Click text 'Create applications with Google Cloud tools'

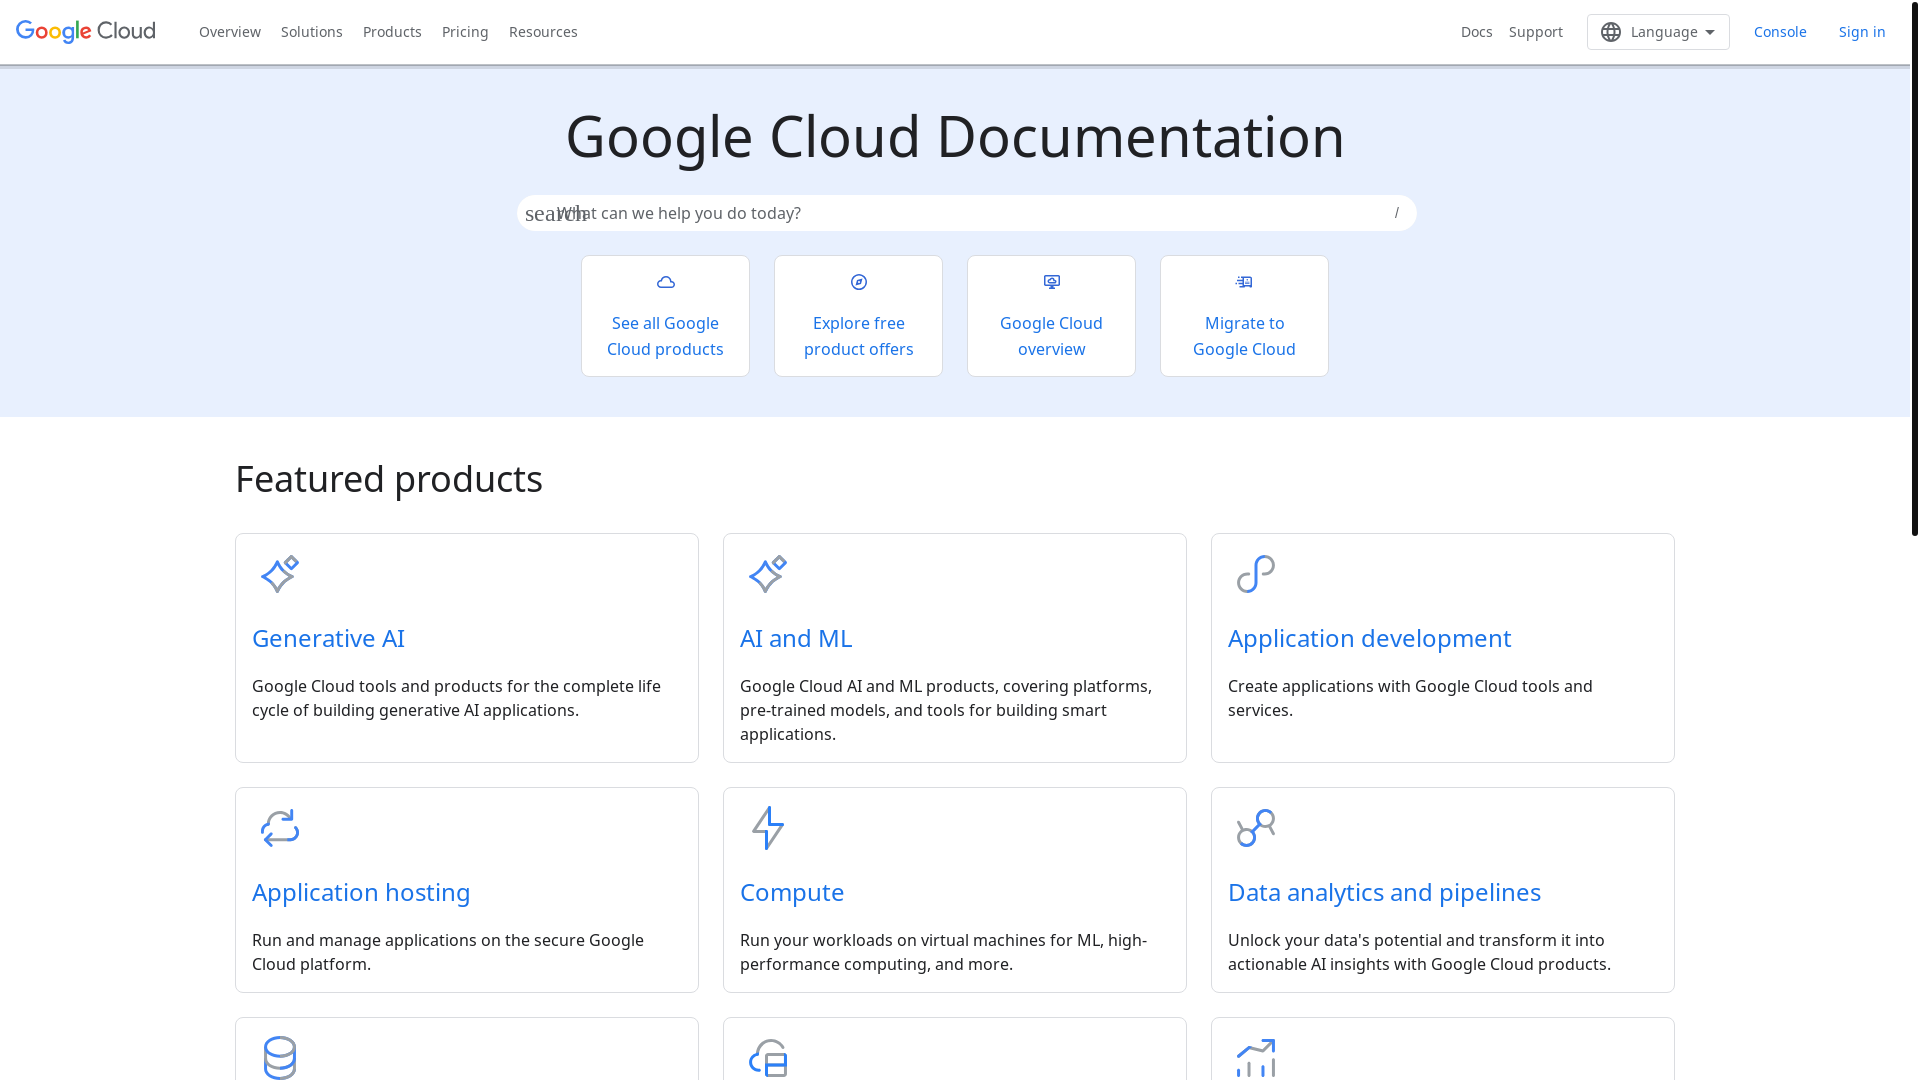click(1391, 686)
